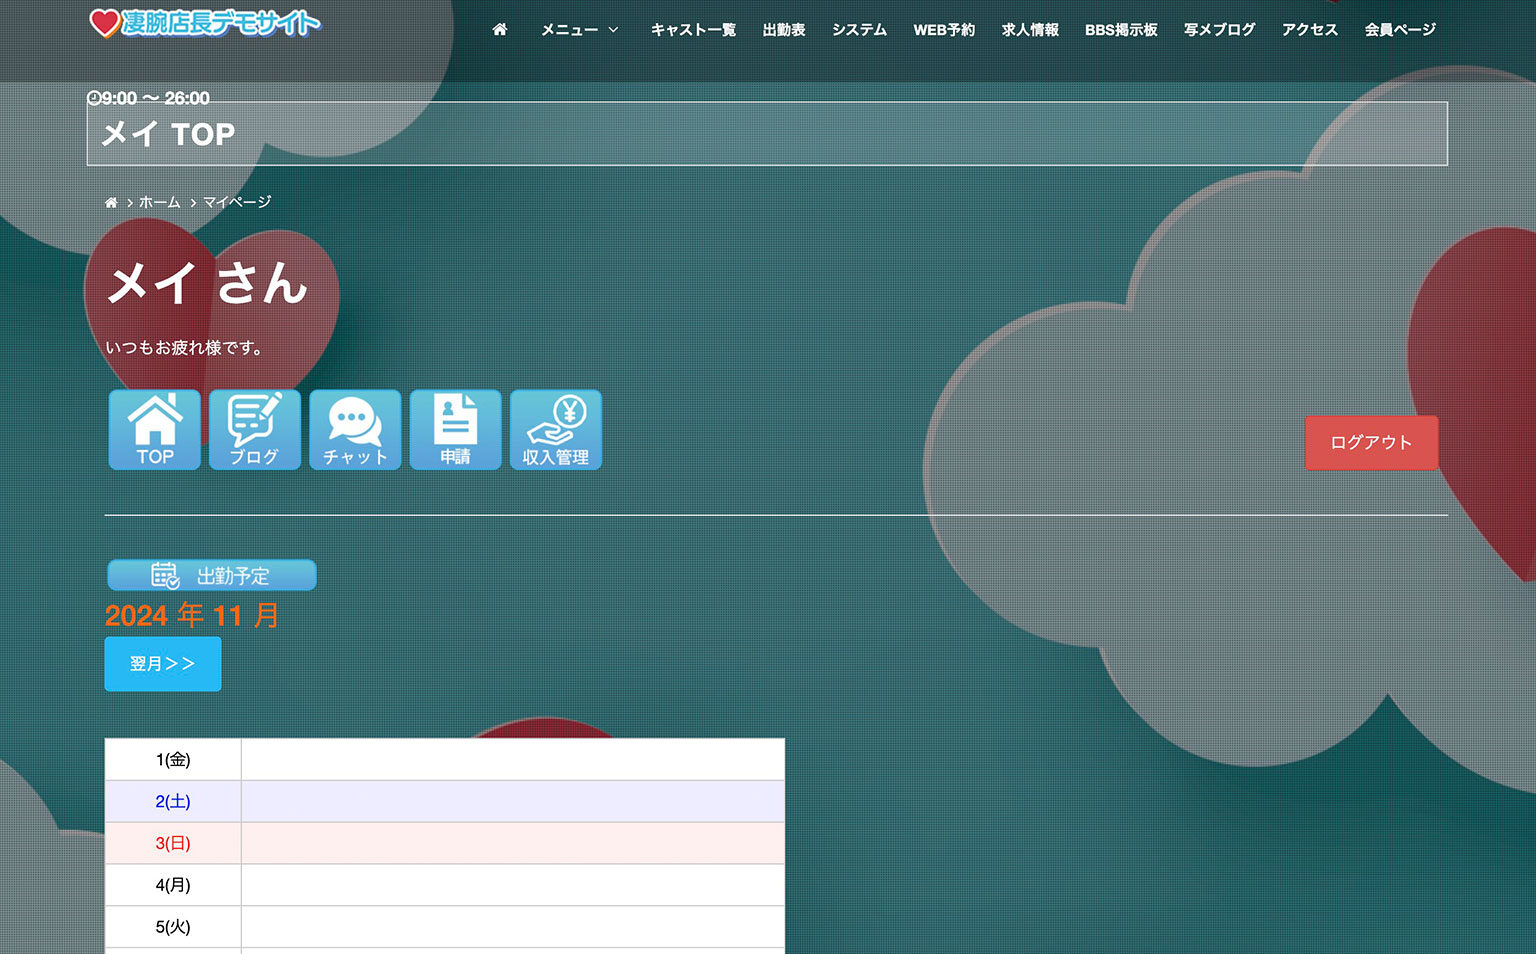Click the 凄腕店長デモサイト heart logo
The height and width of the screenshot is (954, 1536).
pyautogui.click(x=205, y=23)
